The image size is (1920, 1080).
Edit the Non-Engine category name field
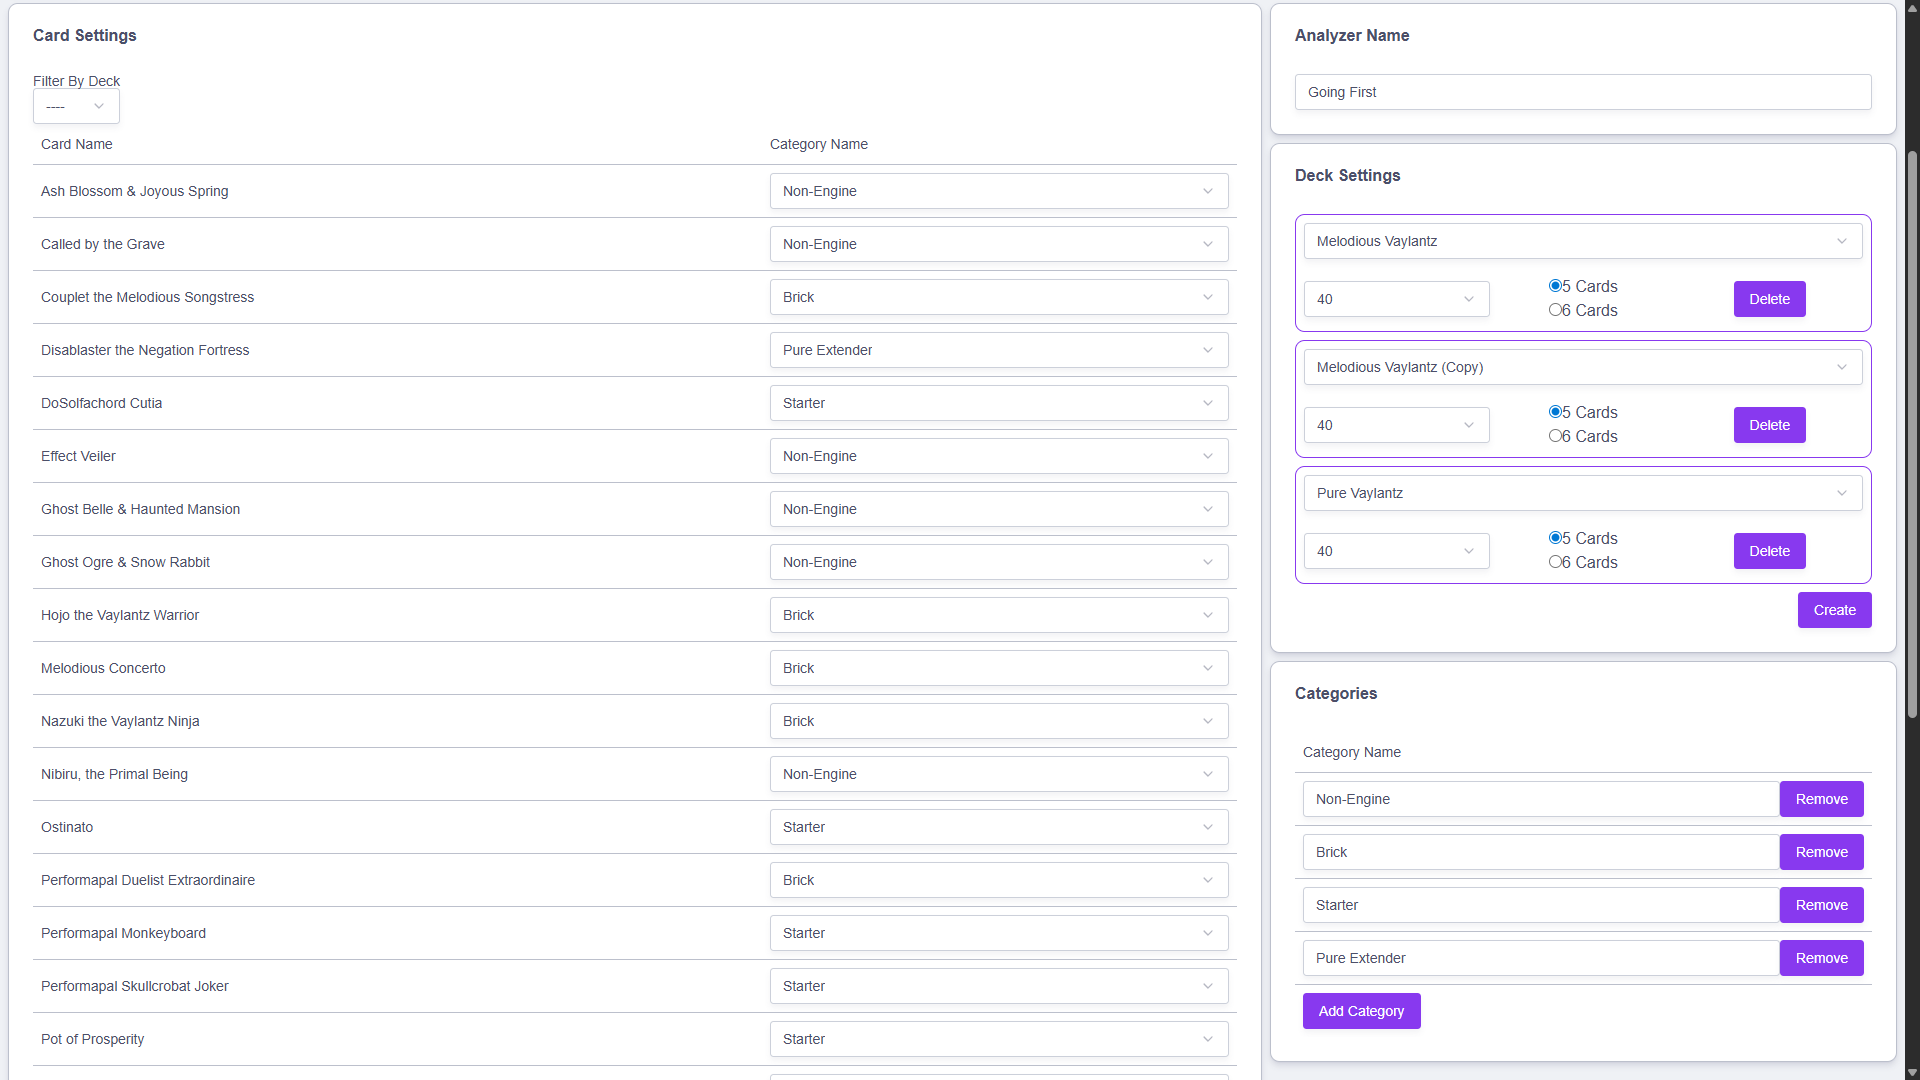click(1541, 799)
